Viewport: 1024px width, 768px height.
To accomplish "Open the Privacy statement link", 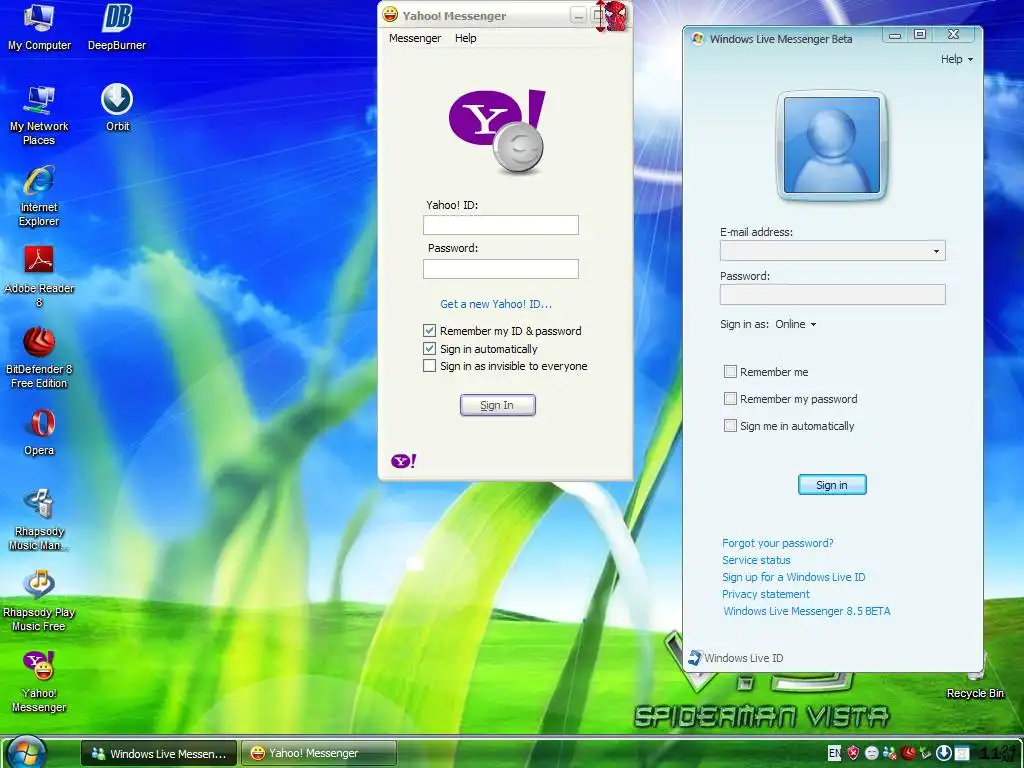I will (x=765, y=594).
